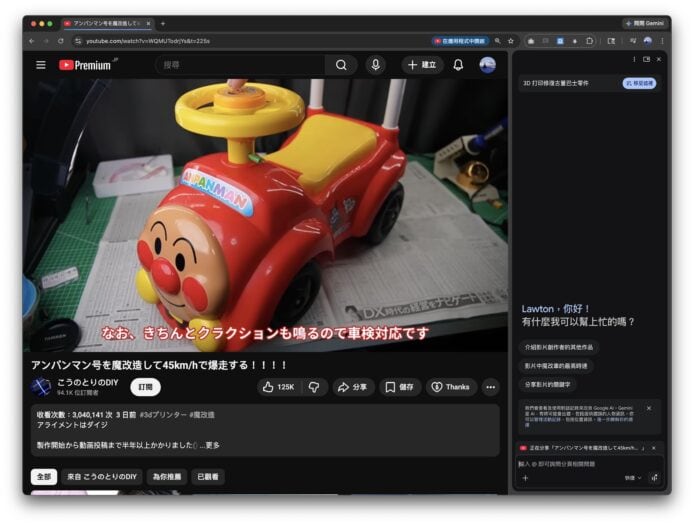Subscribe to こうのとりのDIY channel
The image size is (694, 525).
pos(145,387)
